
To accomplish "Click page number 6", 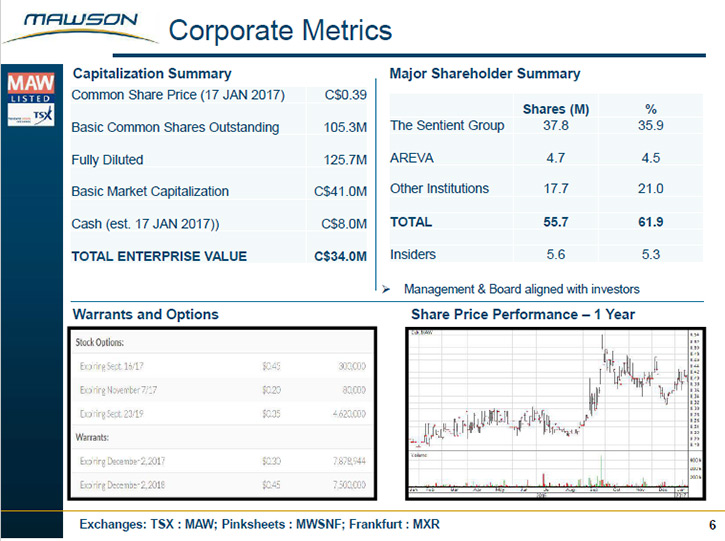I will pyautogui.click(x=712, y=525).
